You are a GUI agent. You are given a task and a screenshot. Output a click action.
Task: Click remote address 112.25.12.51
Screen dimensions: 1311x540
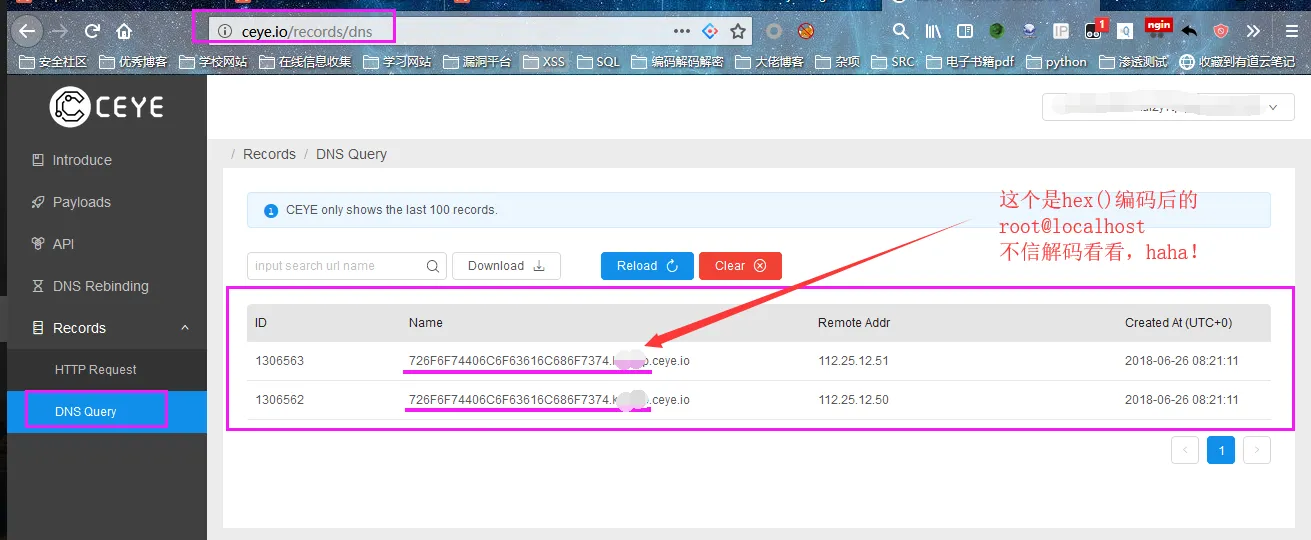(853, 361)
